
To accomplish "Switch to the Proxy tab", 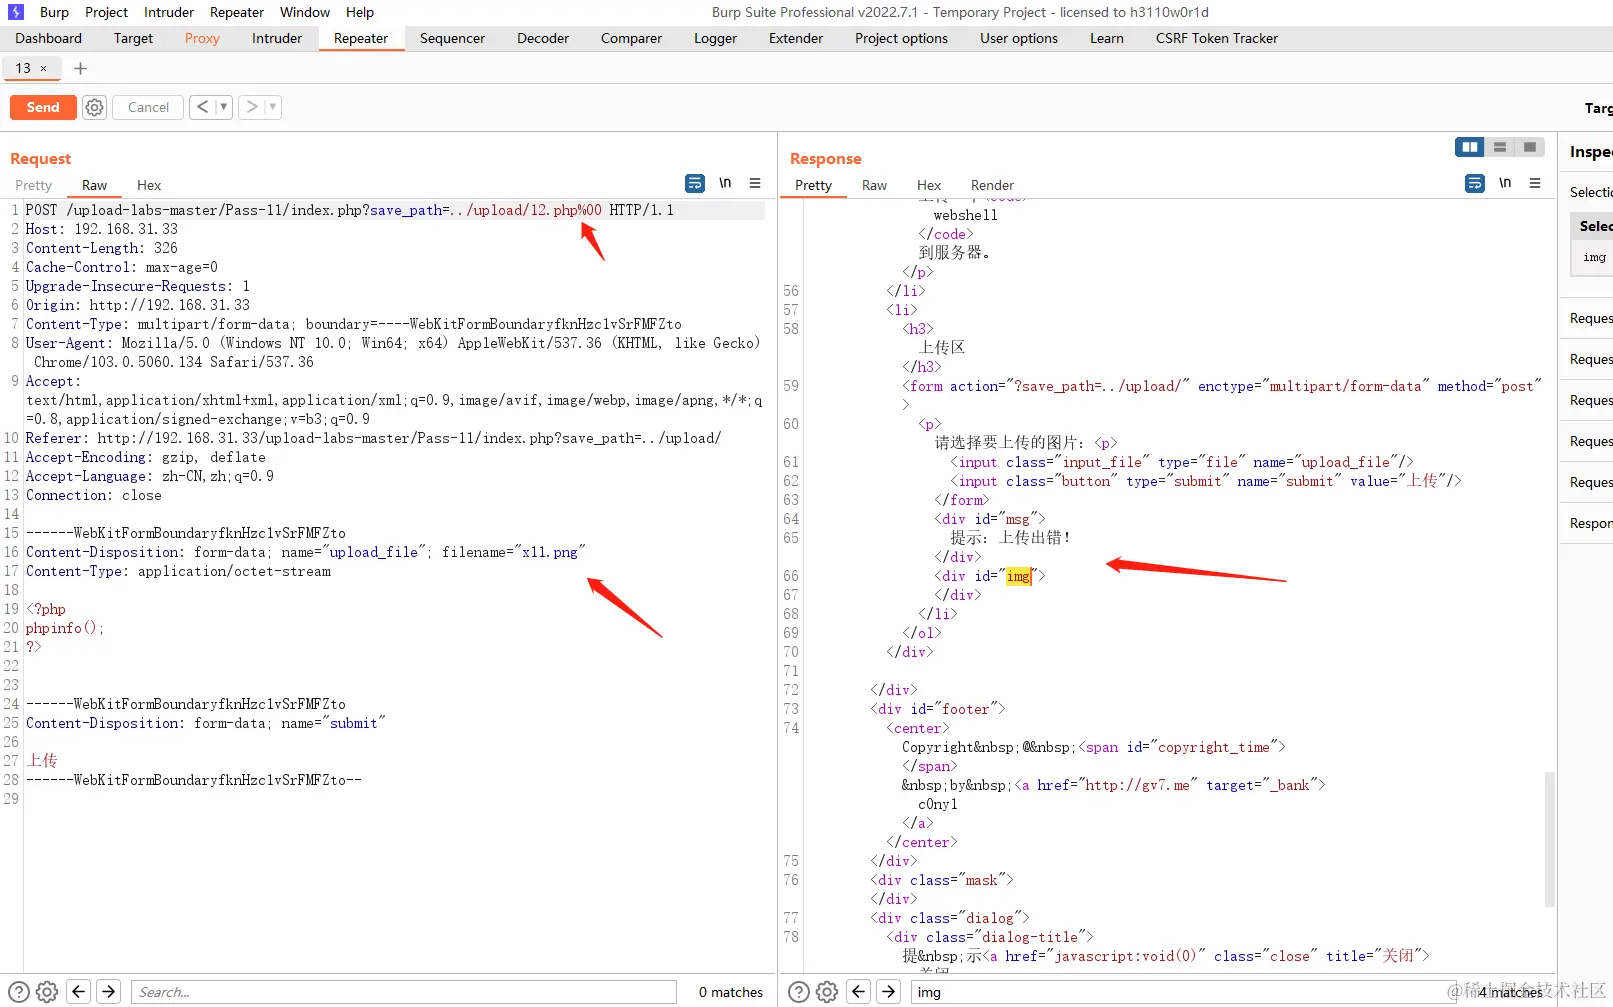I will pos(202,38).
